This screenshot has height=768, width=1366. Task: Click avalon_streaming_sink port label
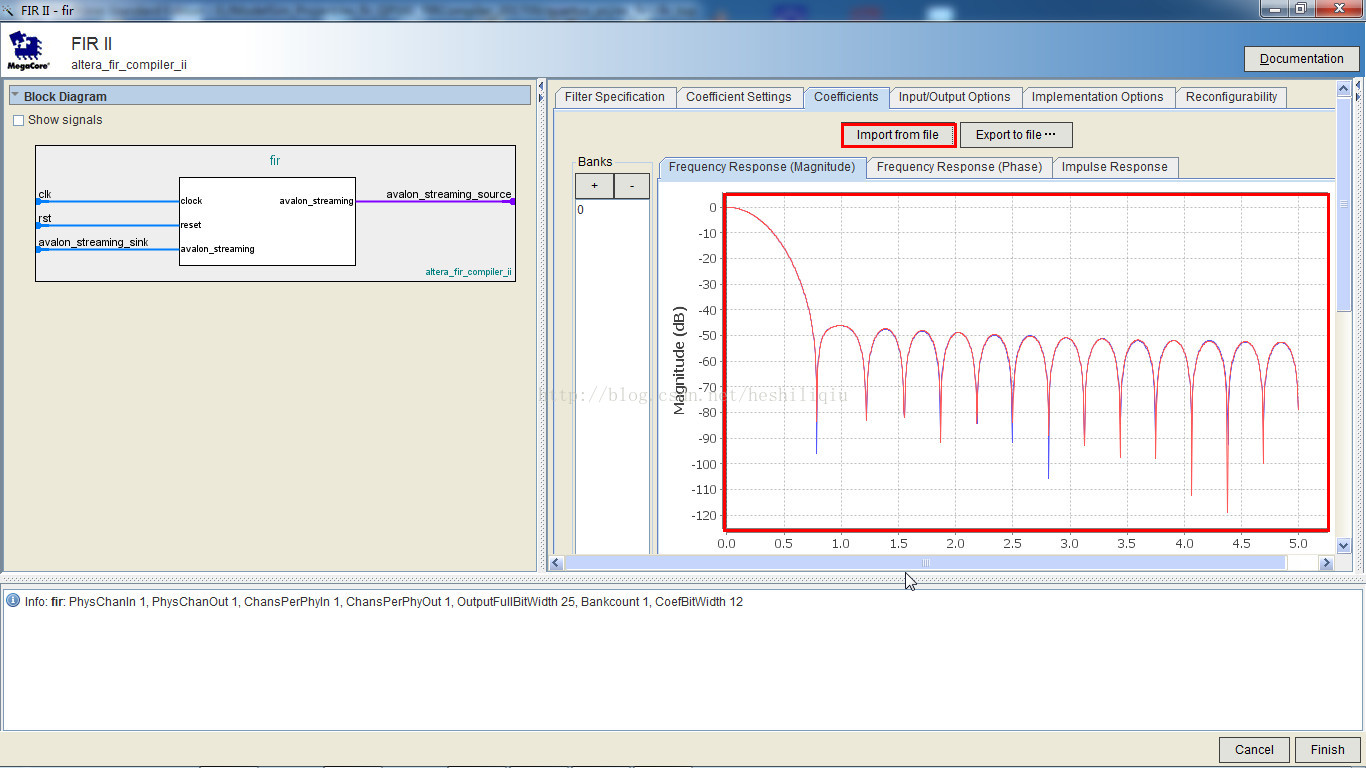[x=93, y=242]
